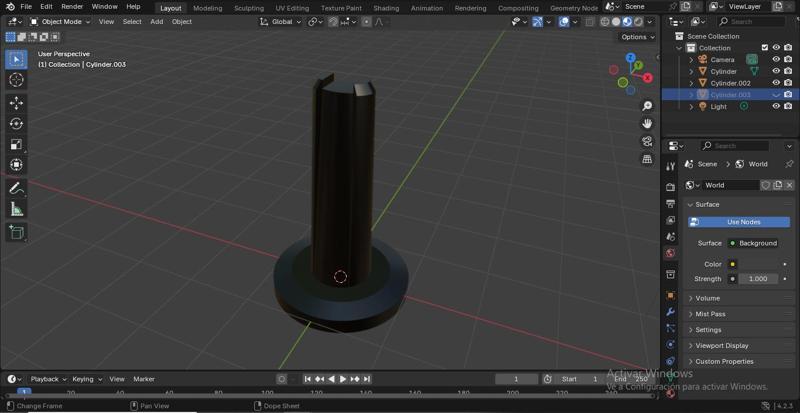Viewport: 800px width, 413px height.
Task: Click the Zoom viewport icon
Action: click(x=647, y=106)
